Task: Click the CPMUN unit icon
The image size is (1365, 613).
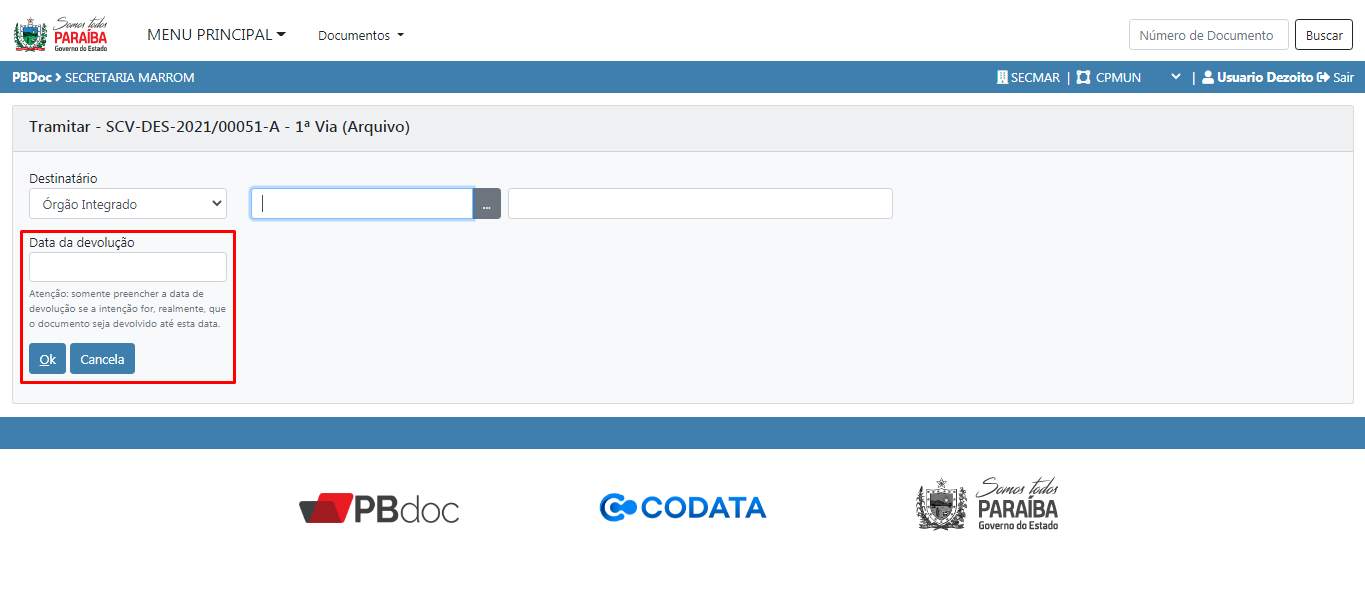Action: pos(1083,77)
